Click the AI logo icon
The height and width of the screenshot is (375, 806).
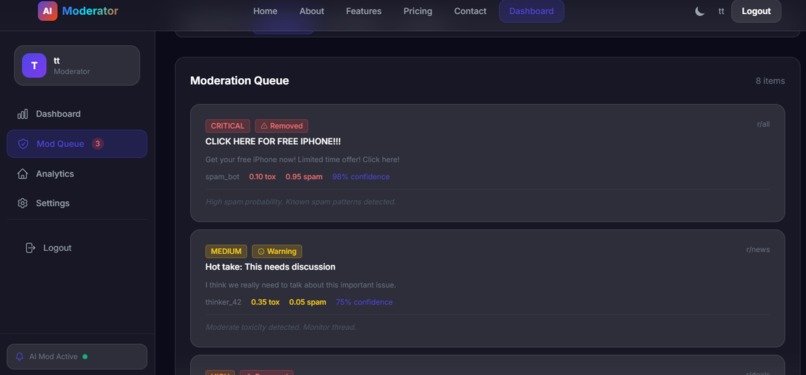click(x=47, y=11)
